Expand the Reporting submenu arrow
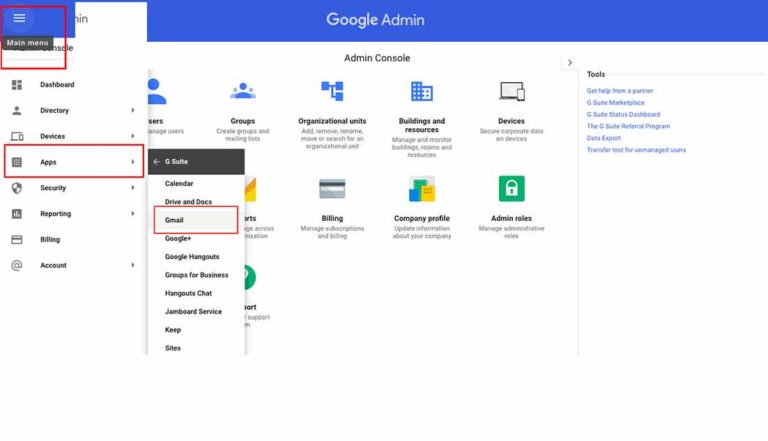 tap(133, 214)
